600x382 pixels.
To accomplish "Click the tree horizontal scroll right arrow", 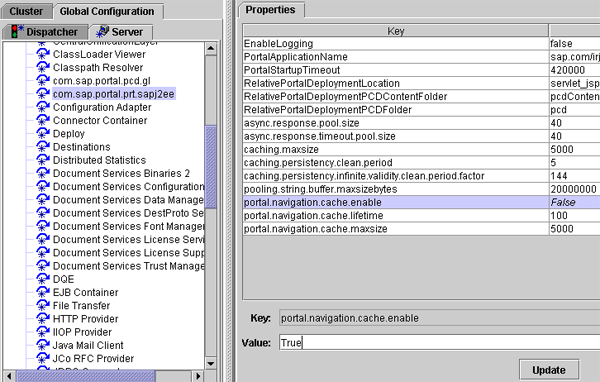I will [197, 376].
